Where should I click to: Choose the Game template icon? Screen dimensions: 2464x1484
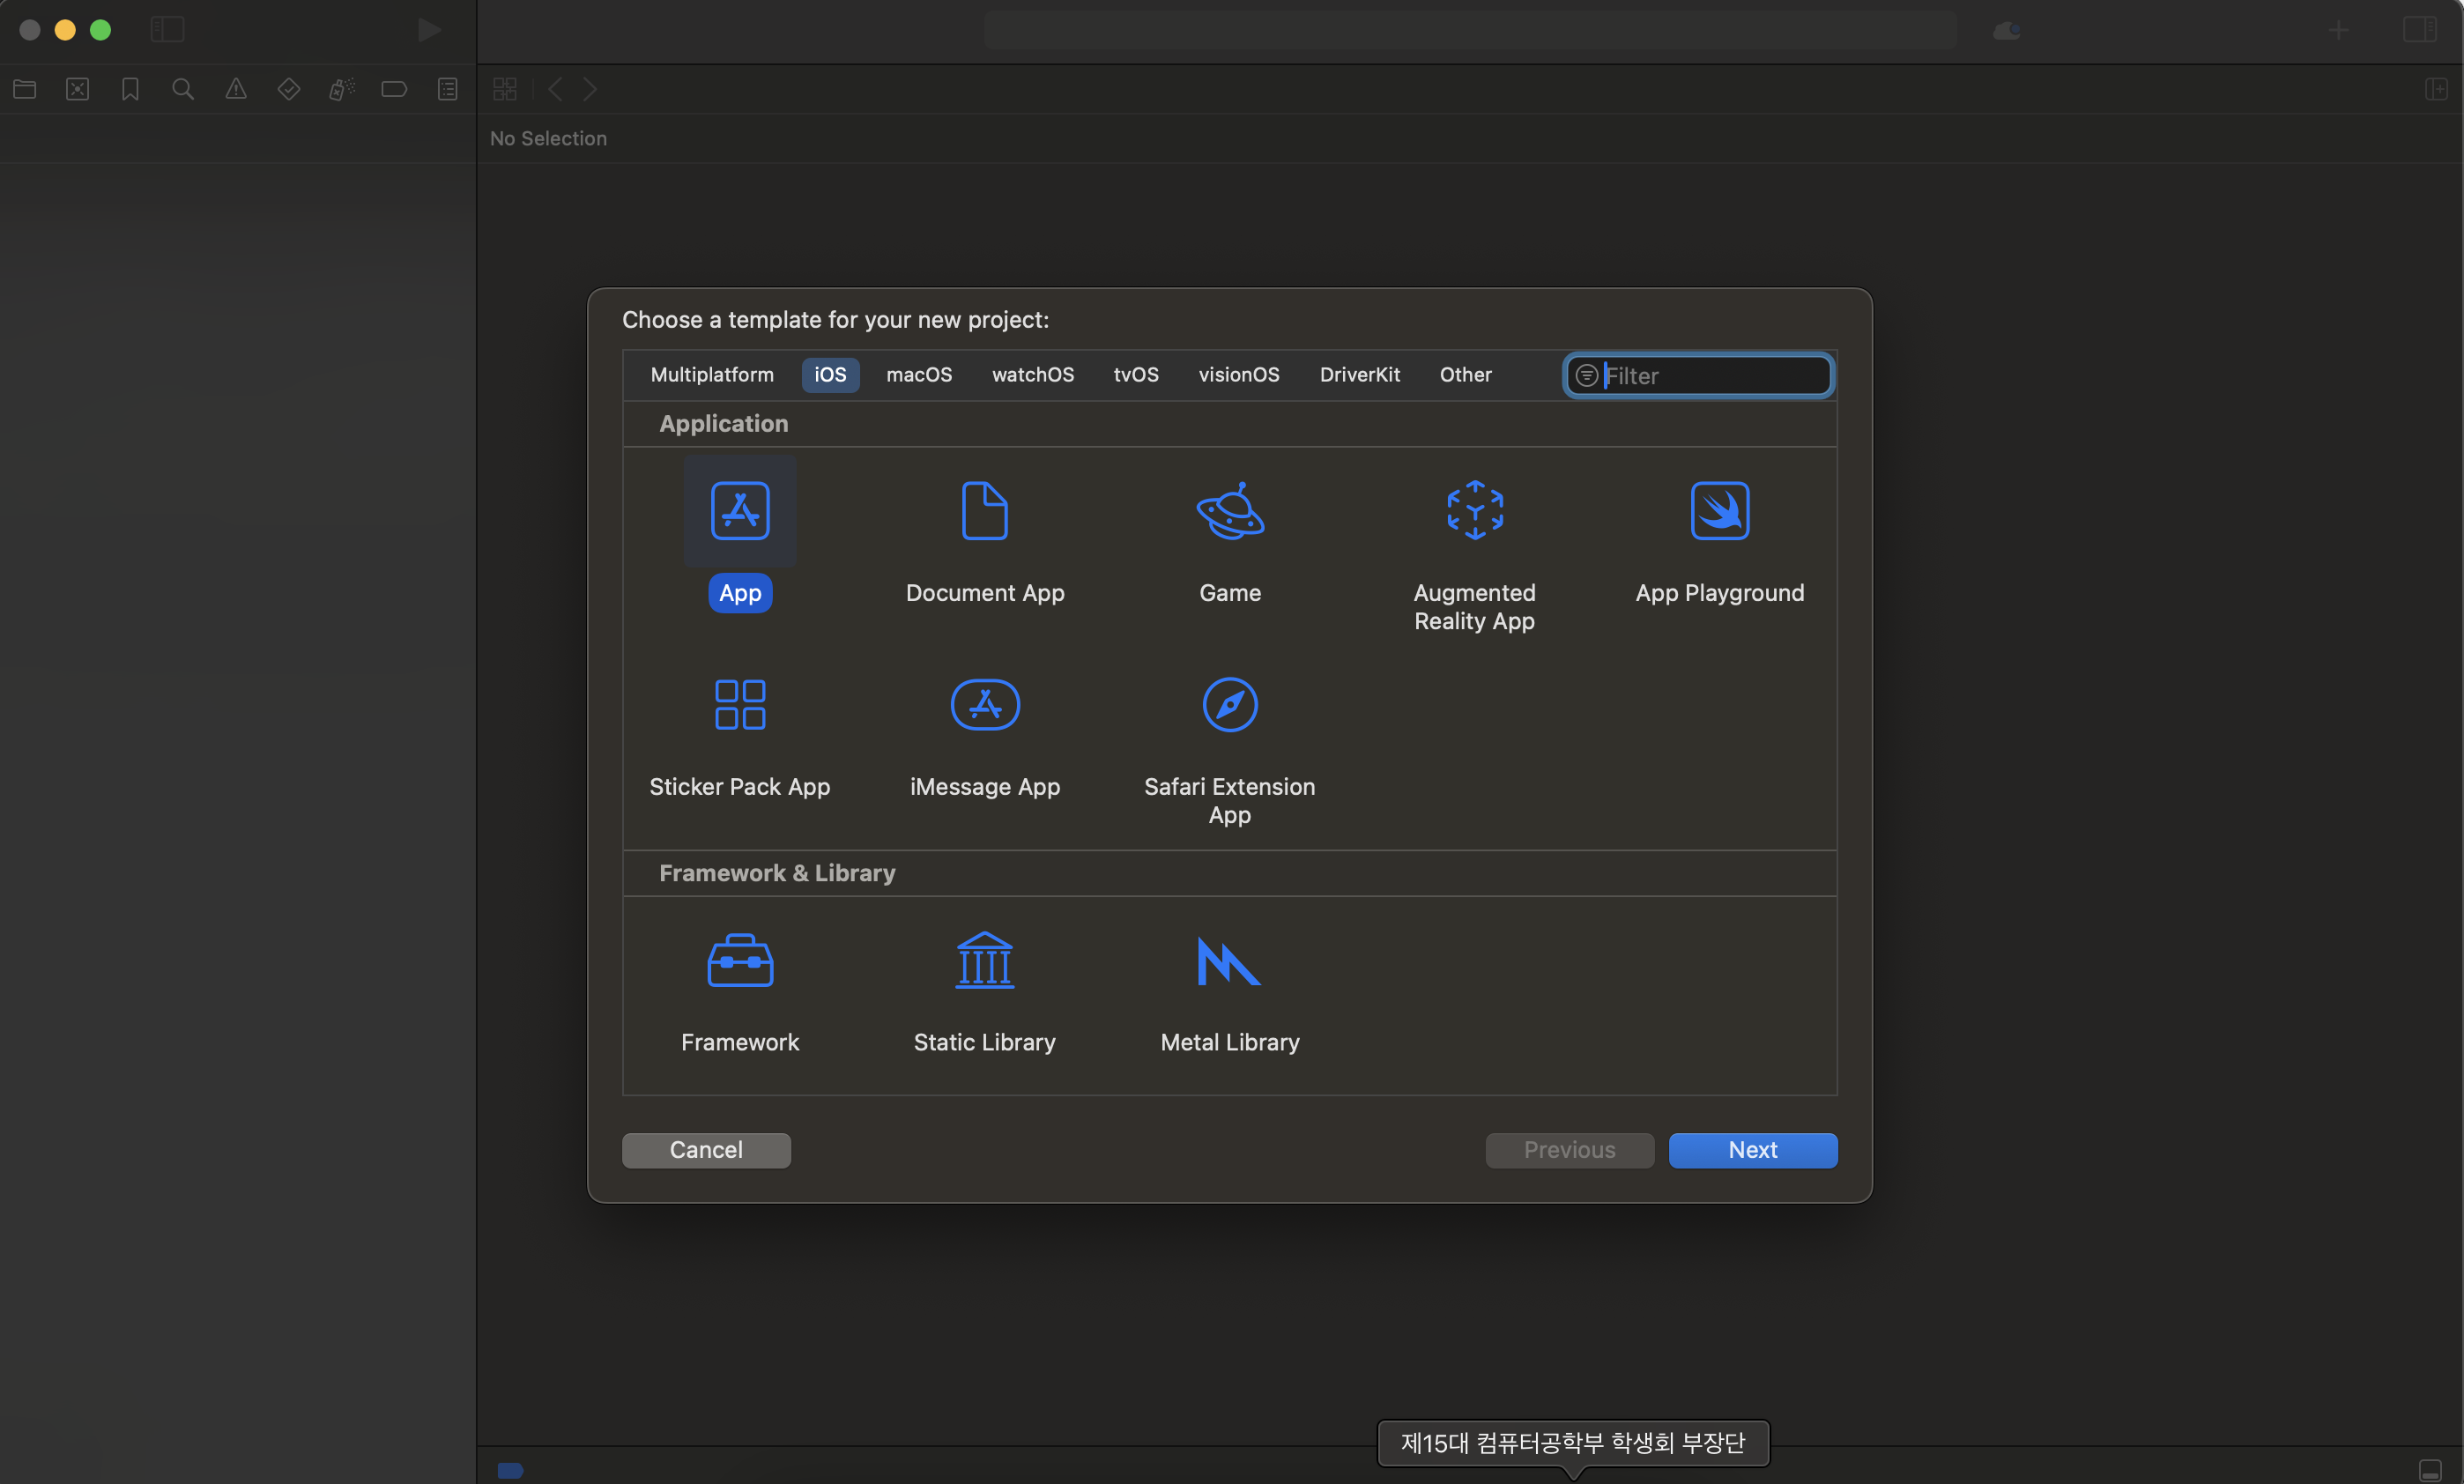point(1229,511)
